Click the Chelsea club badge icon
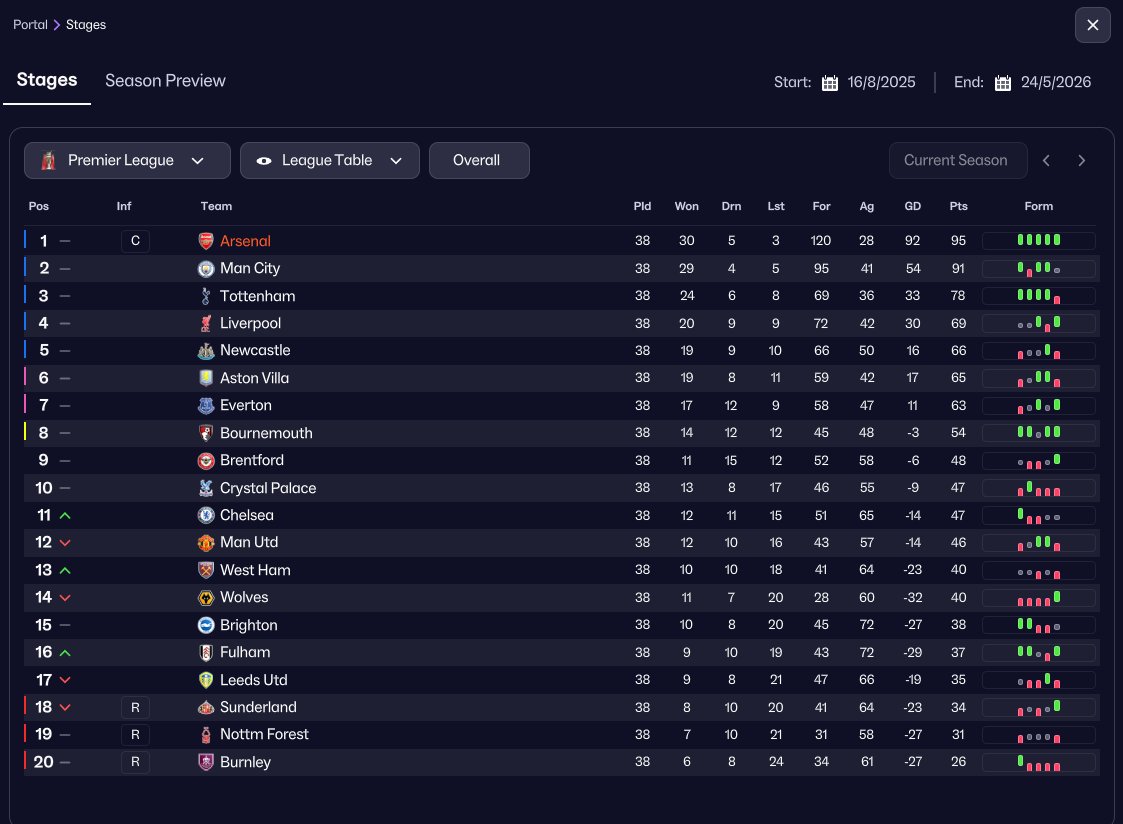This screenshot has width=1123, height=824. click(x=206, y=515)
